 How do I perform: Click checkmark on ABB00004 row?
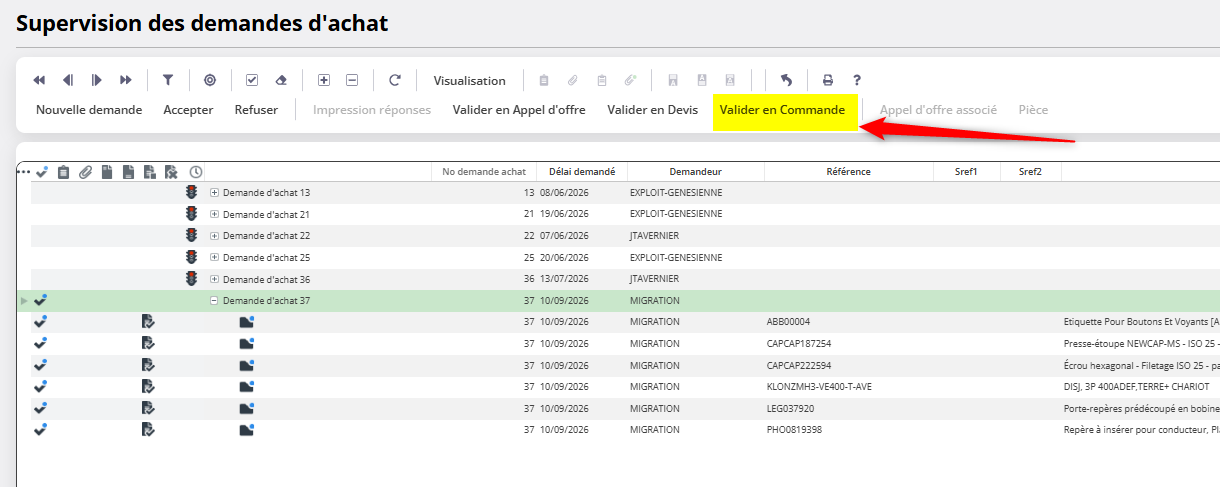41,322
